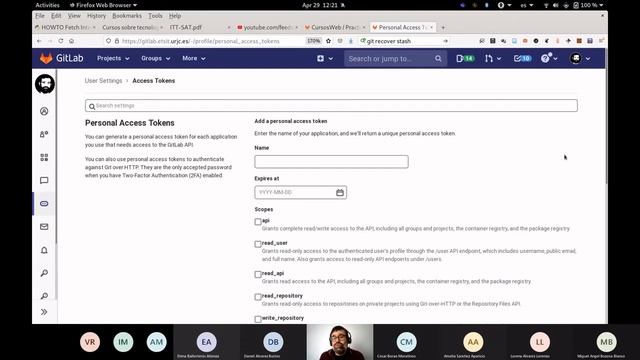Open Emails sidebar envelope icon
640x360 pixels.
tap(44, 227)
